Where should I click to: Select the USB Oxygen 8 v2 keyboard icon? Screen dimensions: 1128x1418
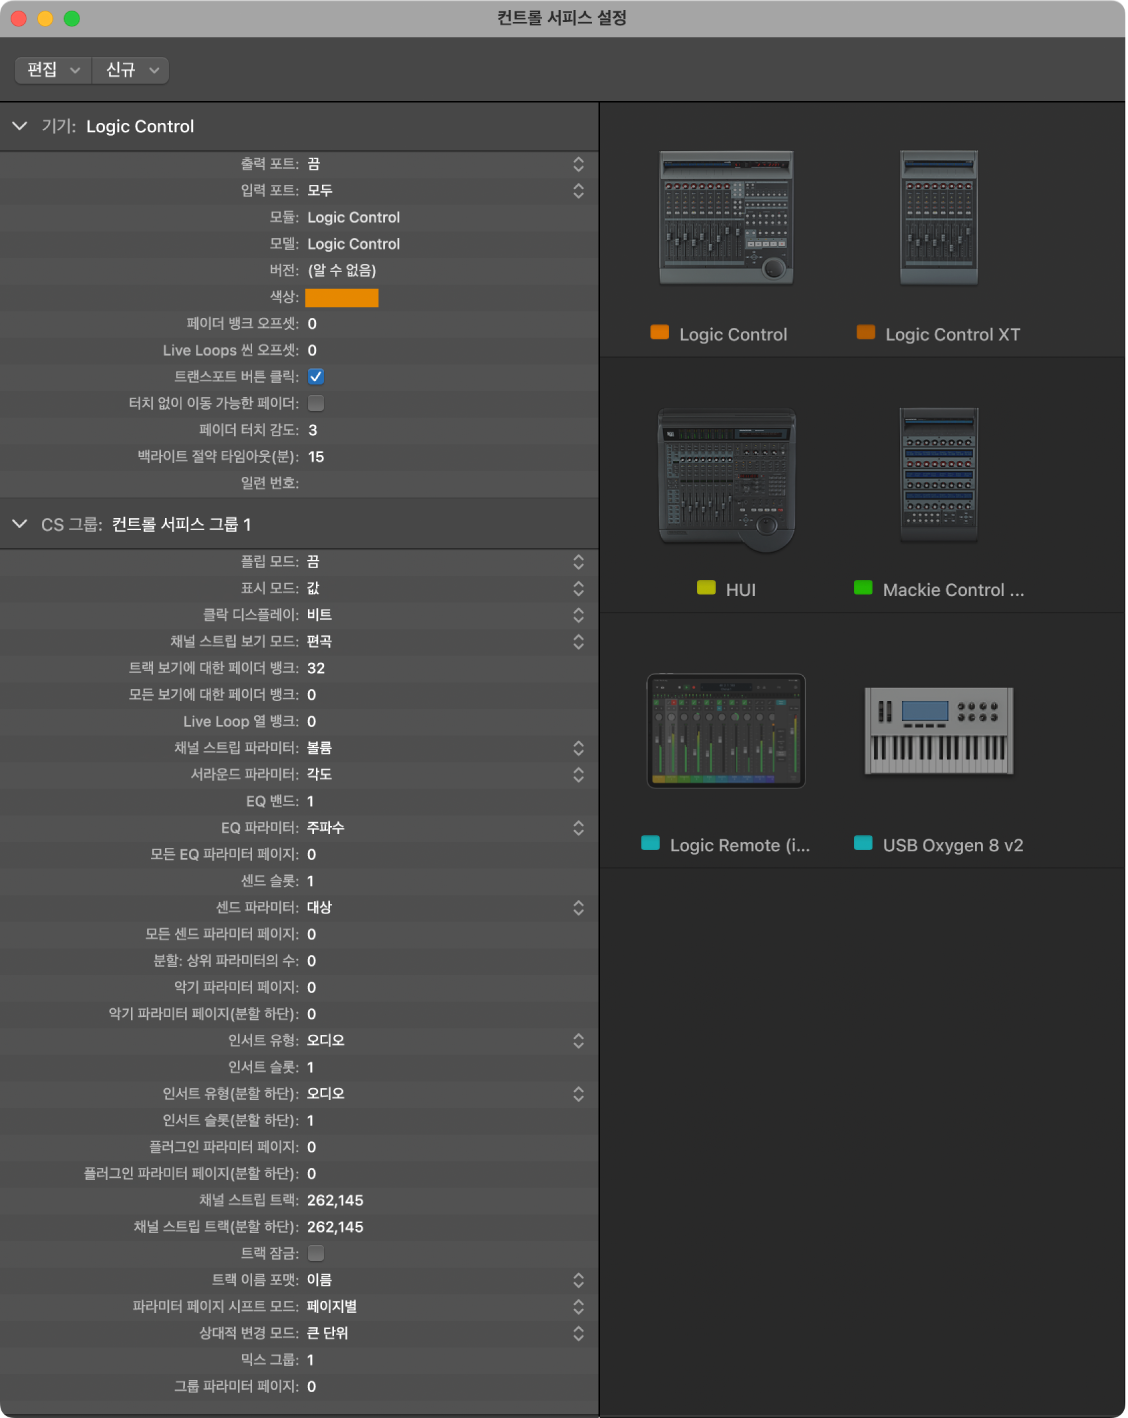[939, 731]
